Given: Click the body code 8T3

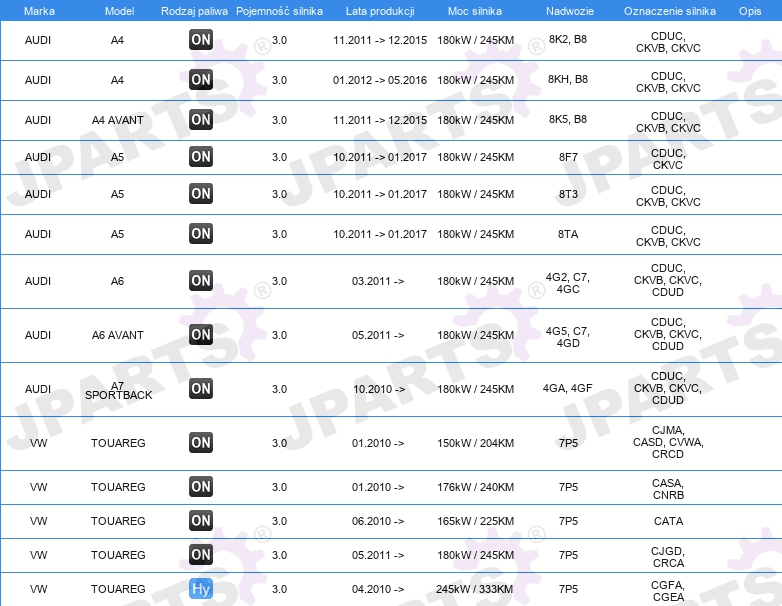Looking at the screenshot, I should 568,194.
